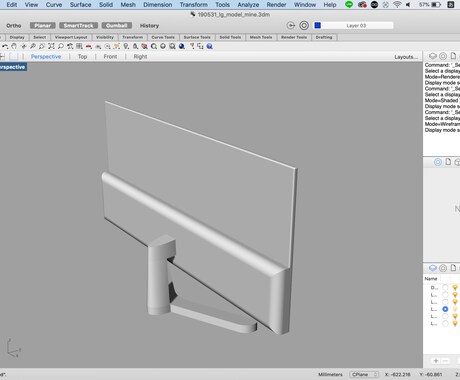The image size is (460, 380).
Task: Switch to the Curve Tools tab
Action: (x=163, y=37)
